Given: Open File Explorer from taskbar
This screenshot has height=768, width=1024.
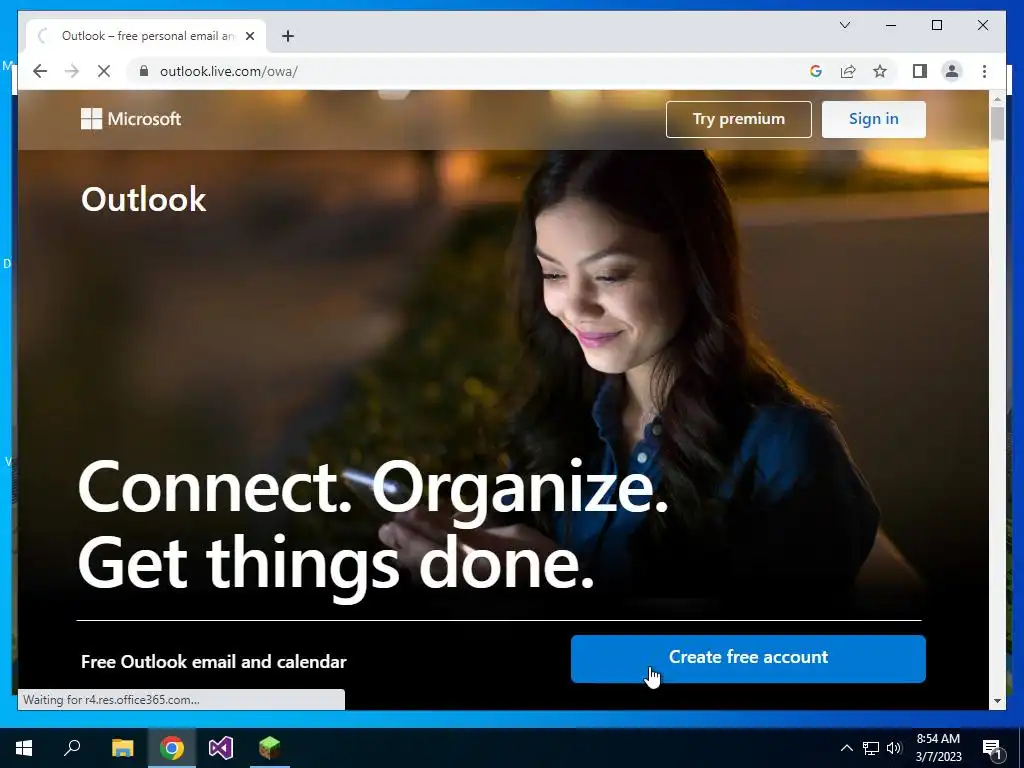Looking at the screenshot, I should tap(122, 748).
